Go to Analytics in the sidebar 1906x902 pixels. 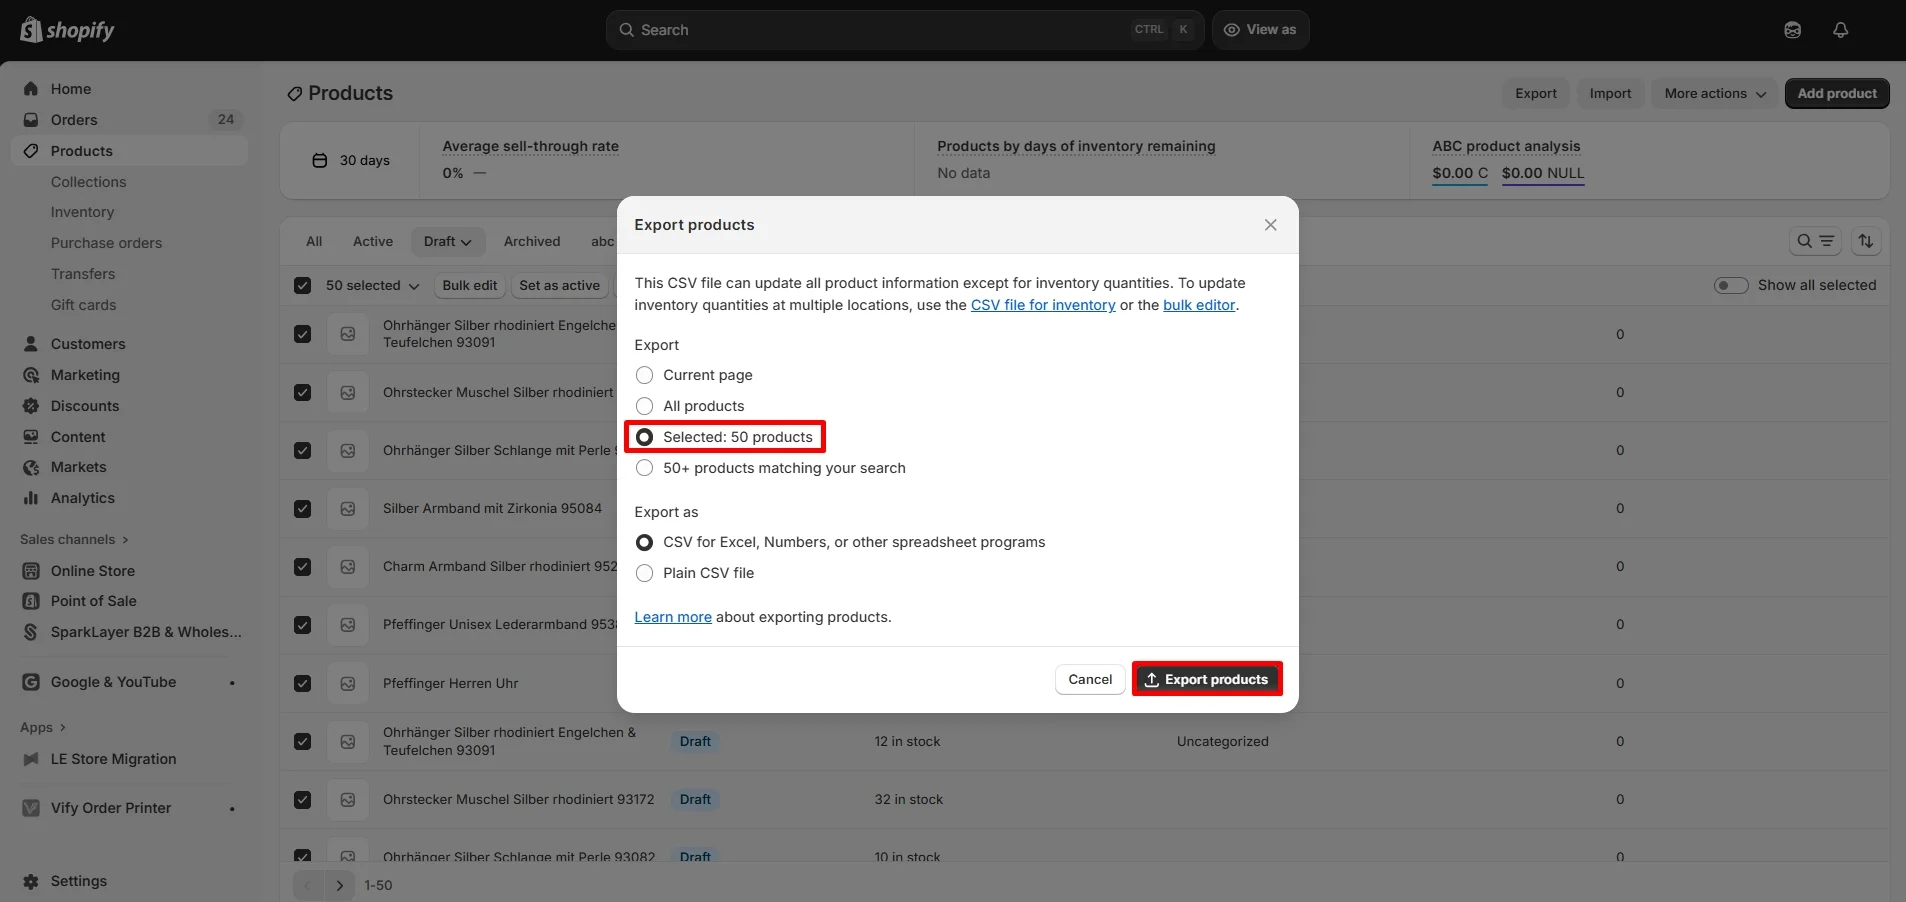pyautogui.click(x=81, y=498)
